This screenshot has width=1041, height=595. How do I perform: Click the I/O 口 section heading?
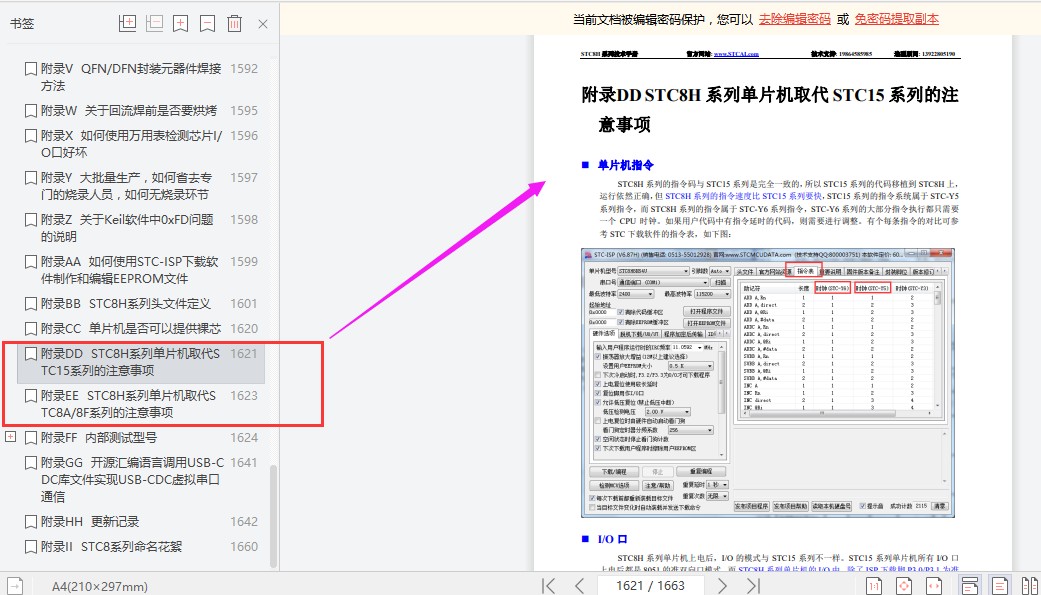click(x=612, y=539)
